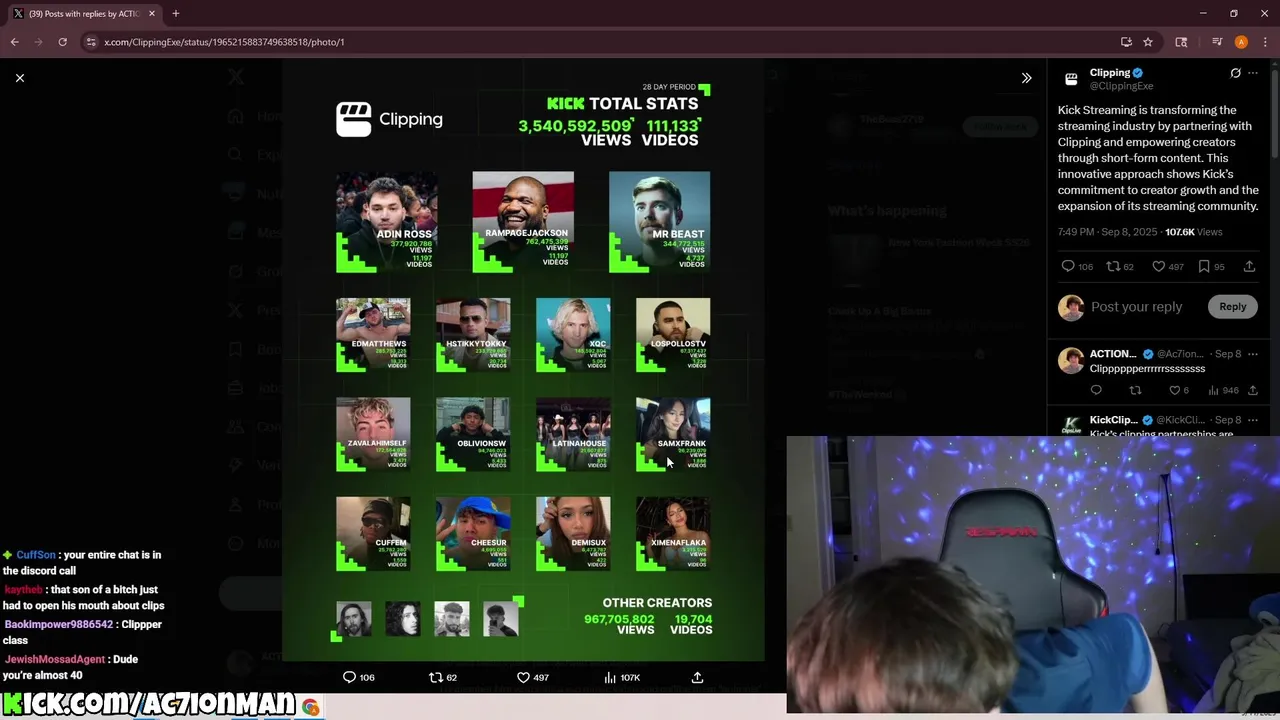Click the share icon in the side panel post actions
This screenshot has height=720, width=1280.
[1249, 266]
